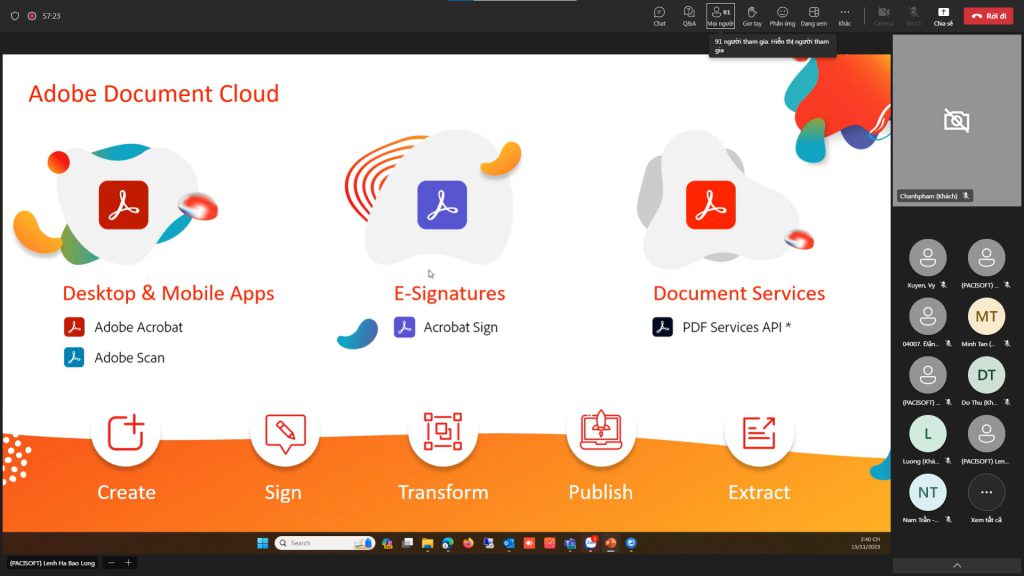Click the Adobe Scan icon
The width and height of the screenshot is (1024, 576).
point(74,357)
